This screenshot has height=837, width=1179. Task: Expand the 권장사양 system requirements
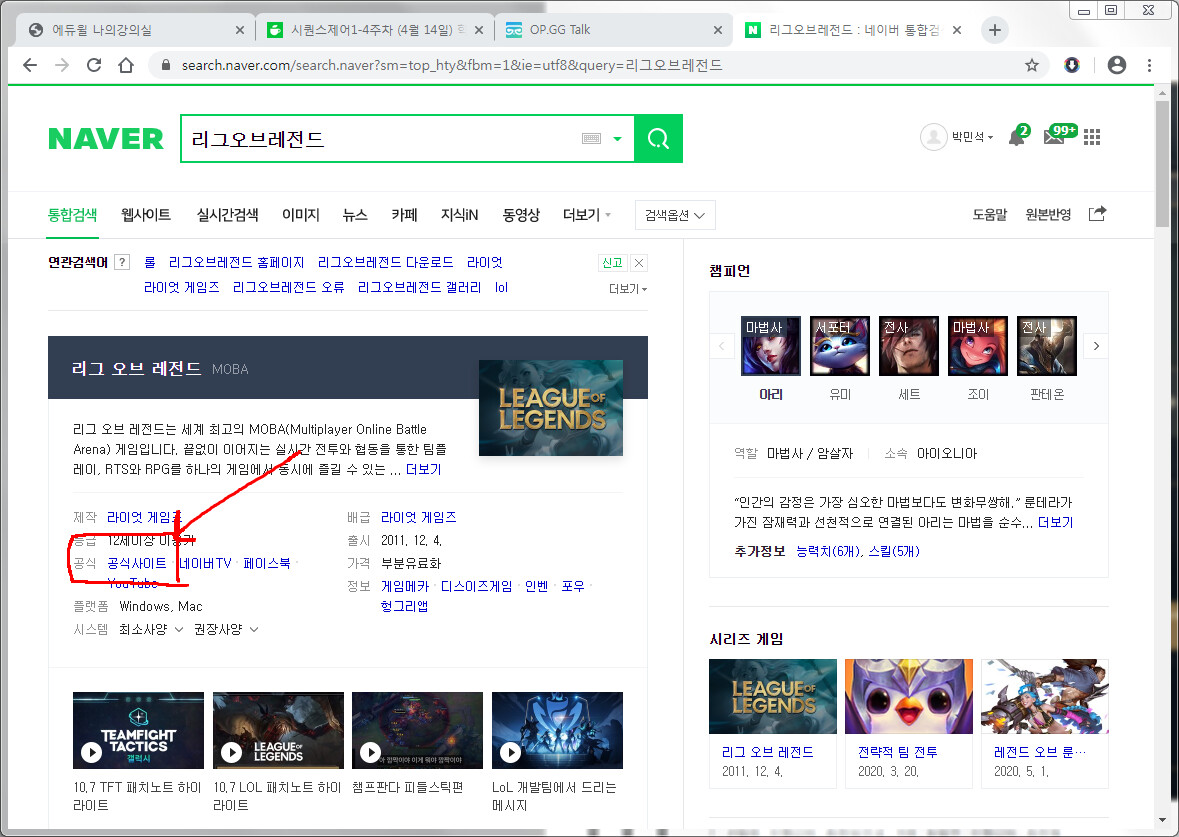point(226,629)
